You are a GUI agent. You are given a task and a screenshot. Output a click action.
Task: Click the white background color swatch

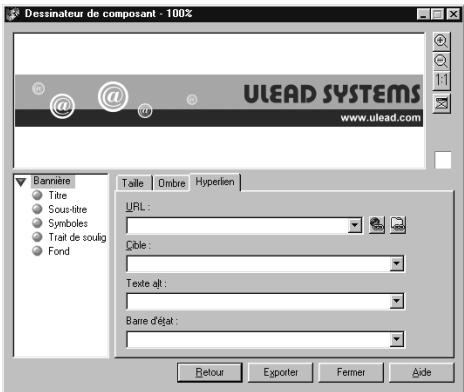tap(443, 160)
